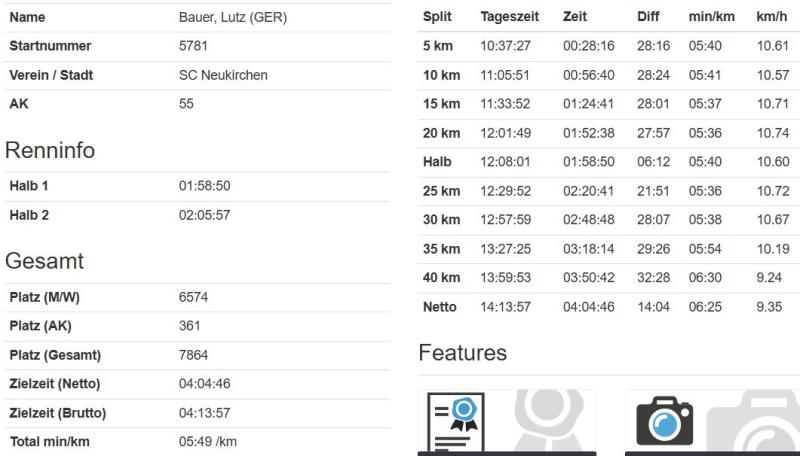Screen dimensions: 800x456
Task: Click the Diff column header
Action: [648, 17]
